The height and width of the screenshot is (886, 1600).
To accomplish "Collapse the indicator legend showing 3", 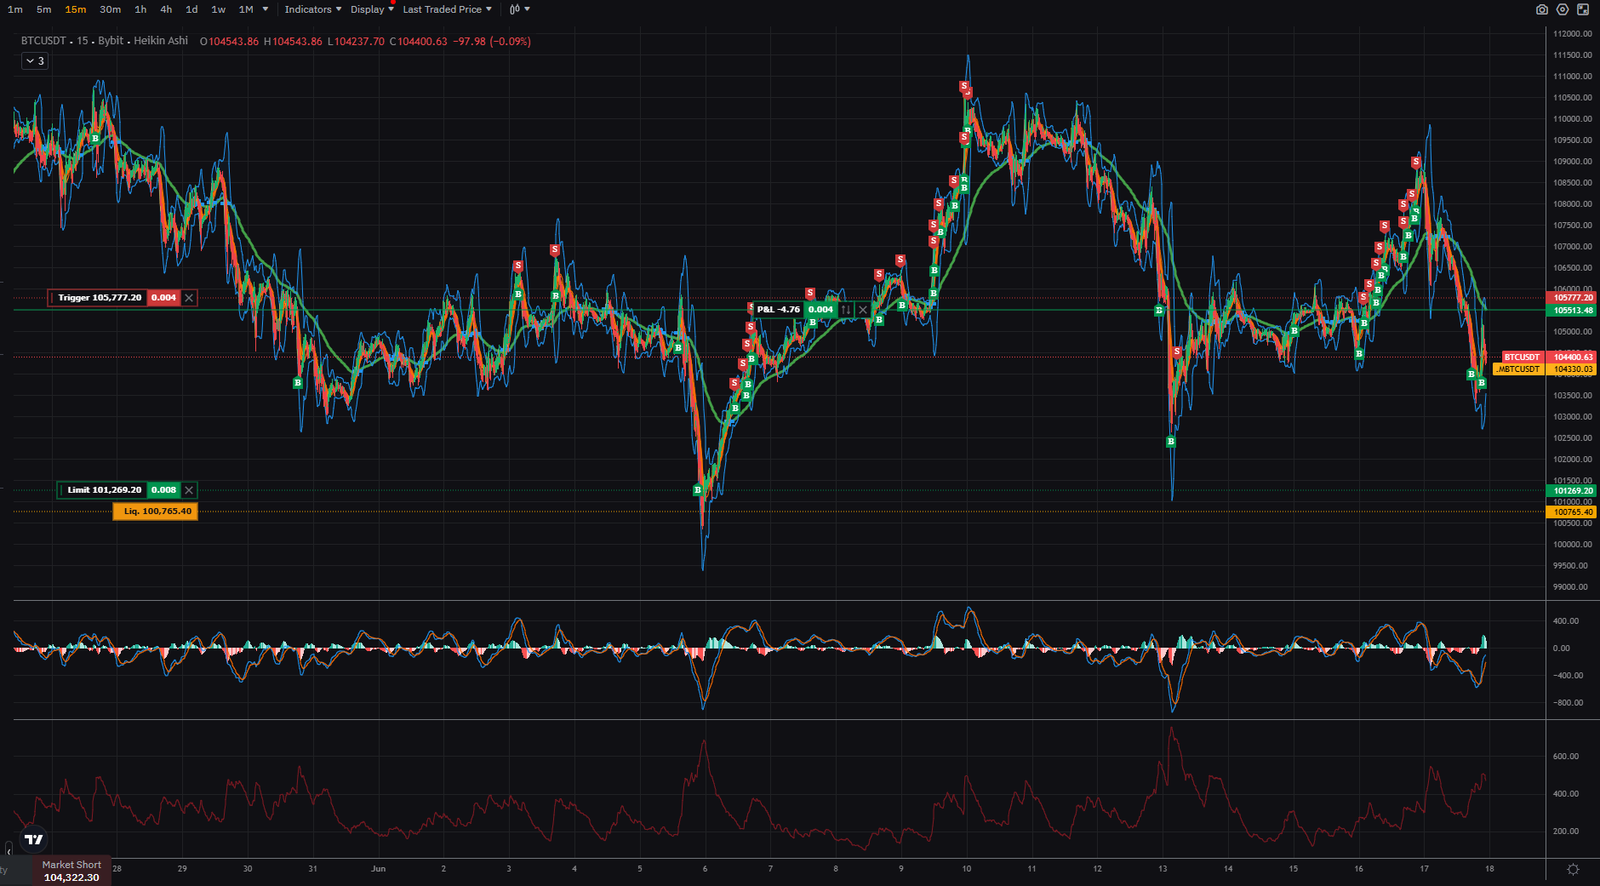I will tap(35, 61).
